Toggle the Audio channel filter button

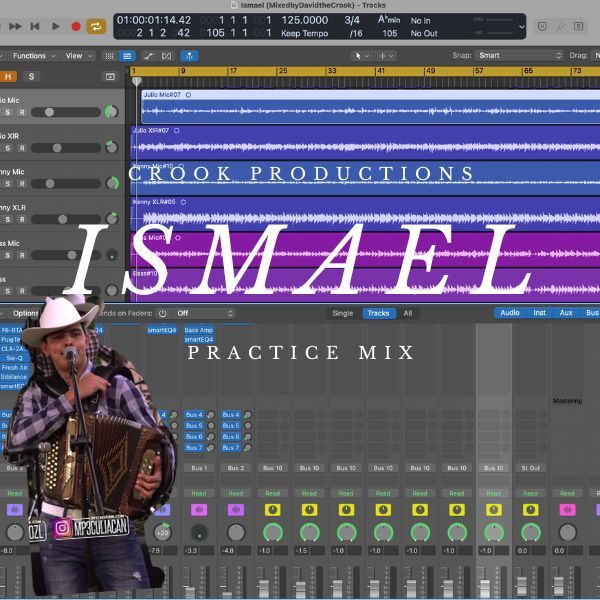tap(510, 313)
